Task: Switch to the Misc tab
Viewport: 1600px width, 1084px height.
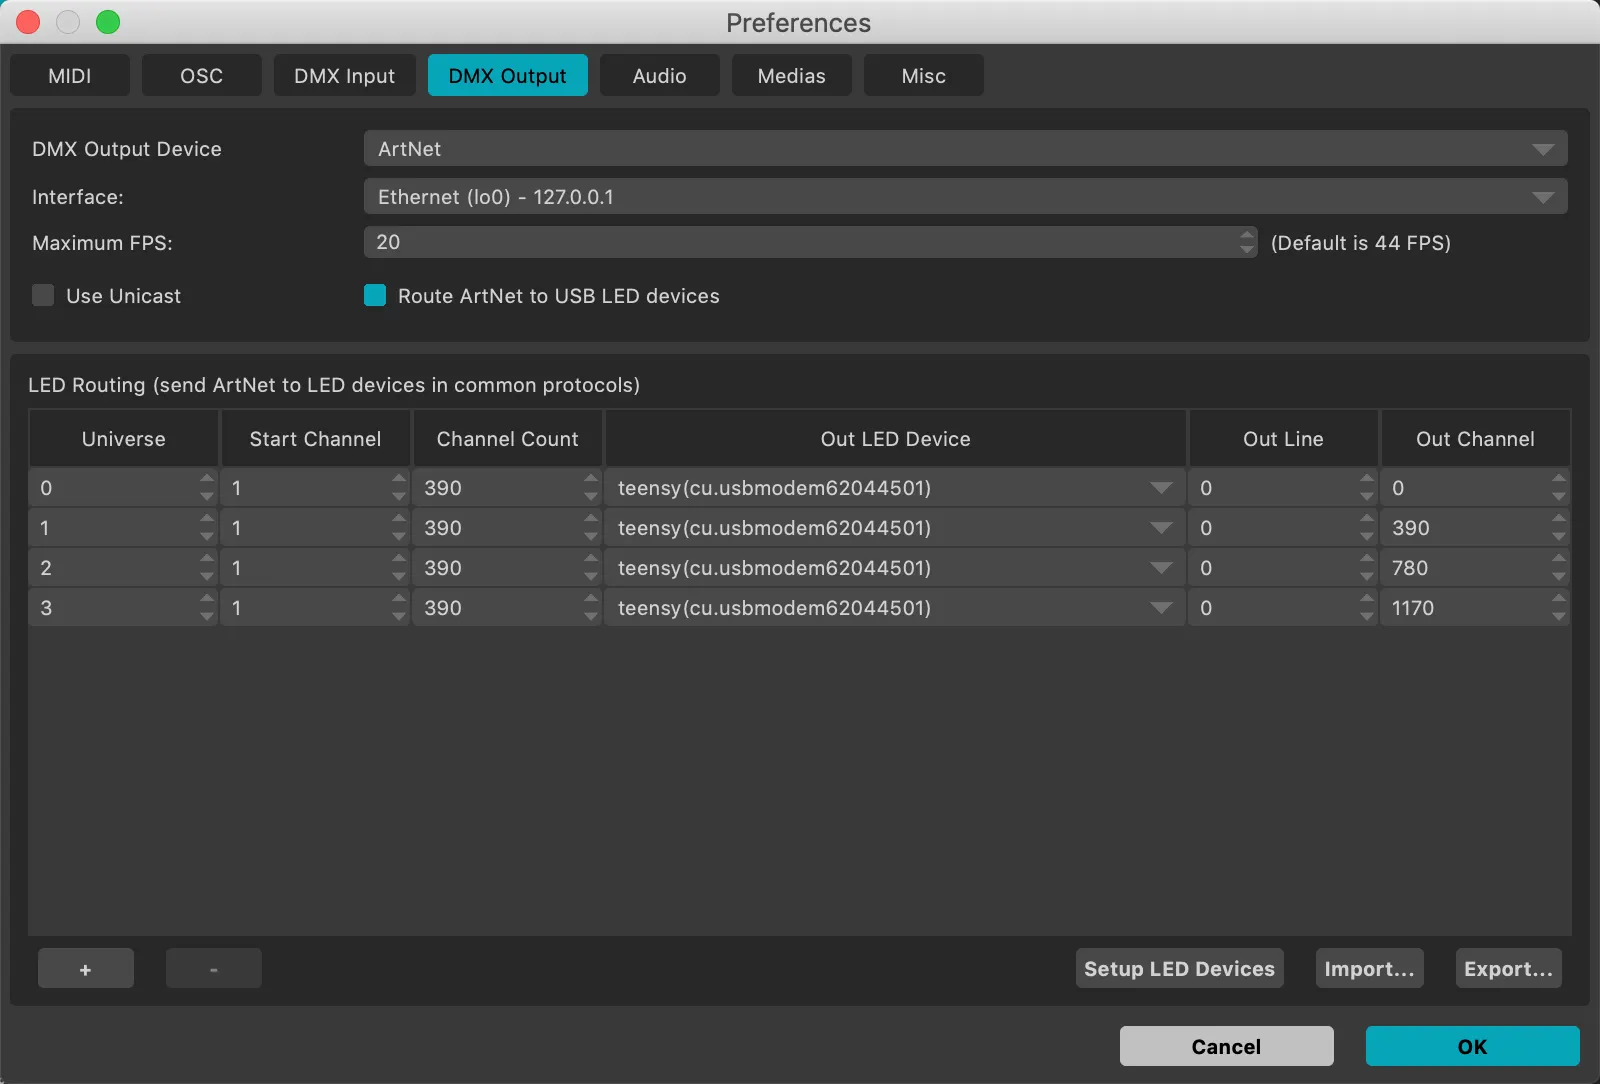Action: 924,76
